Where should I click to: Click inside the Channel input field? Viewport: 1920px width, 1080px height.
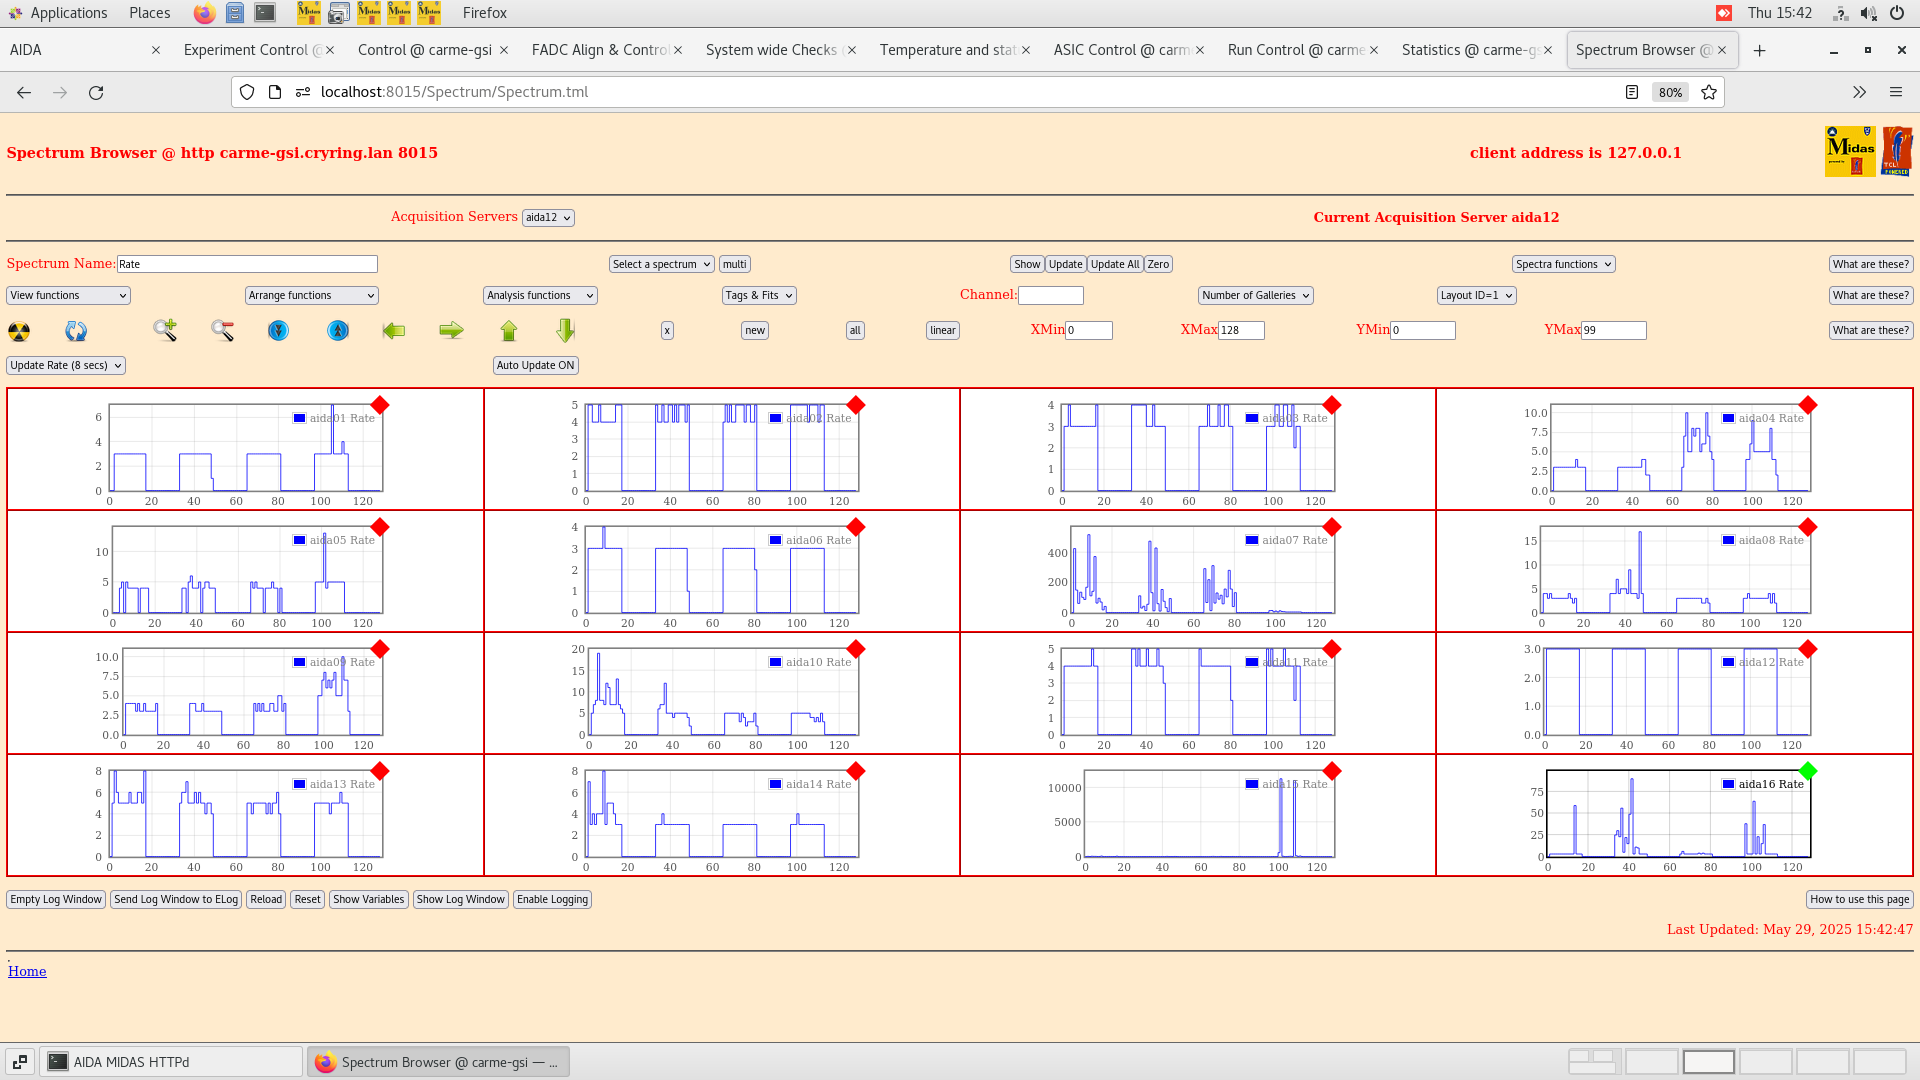tap(1050, 295)
